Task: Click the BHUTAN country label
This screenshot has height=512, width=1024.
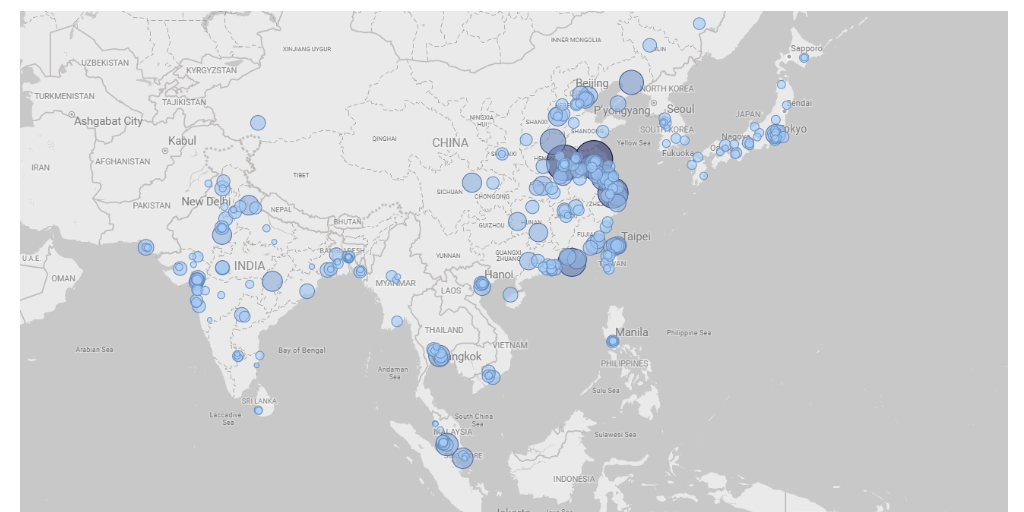Action: [x=347, y=222]
